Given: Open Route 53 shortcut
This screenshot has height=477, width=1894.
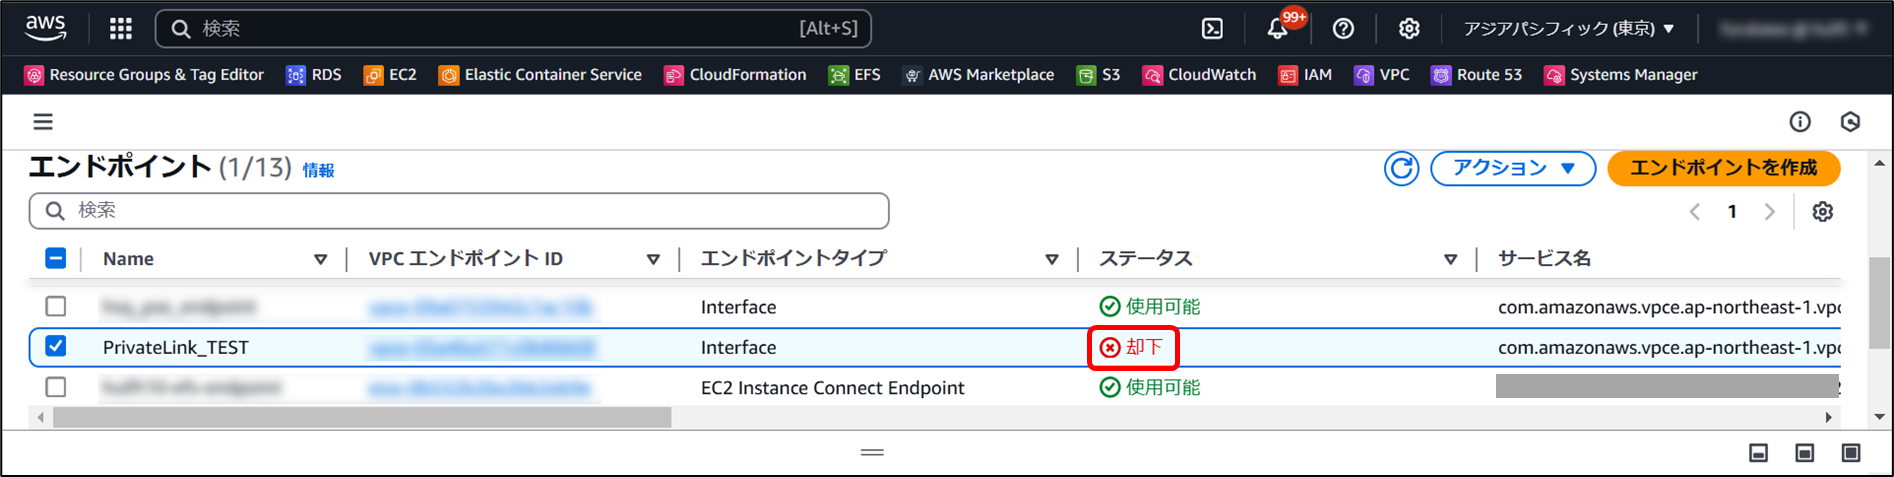Looking at the screenshot, I should click(x=1477, y=75).
